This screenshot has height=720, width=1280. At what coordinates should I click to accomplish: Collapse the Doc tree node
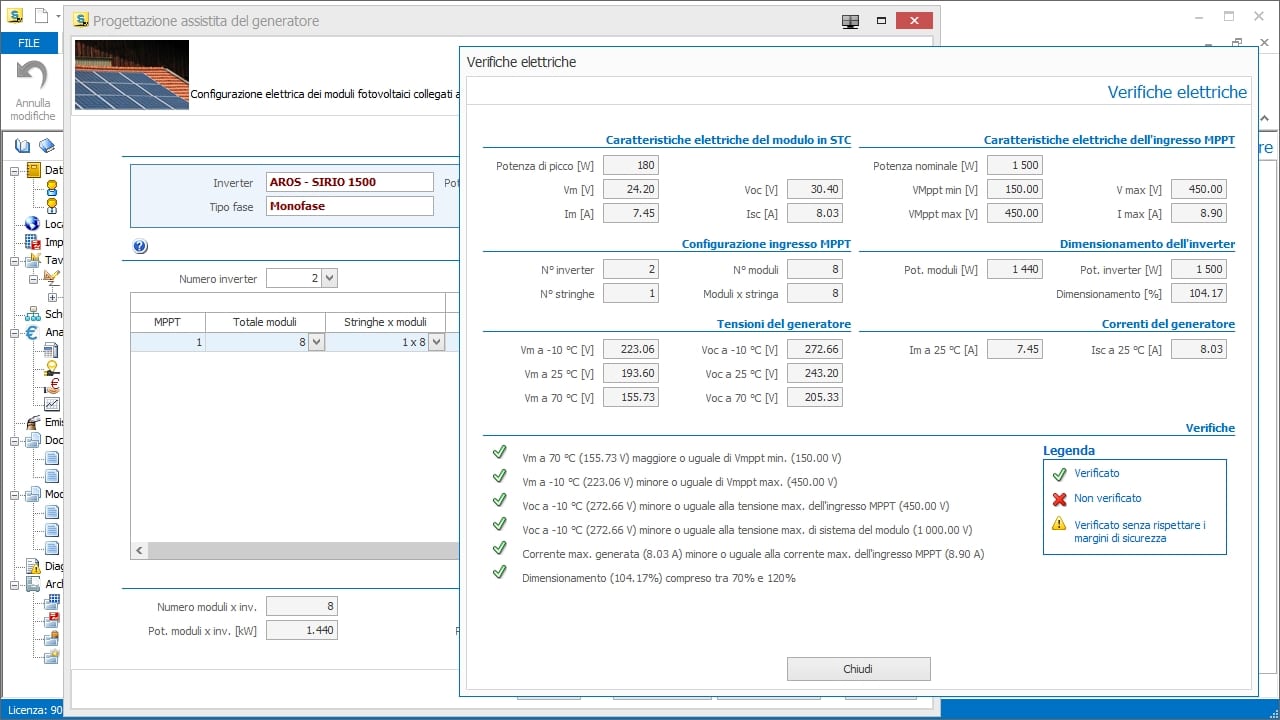point(15,440)
